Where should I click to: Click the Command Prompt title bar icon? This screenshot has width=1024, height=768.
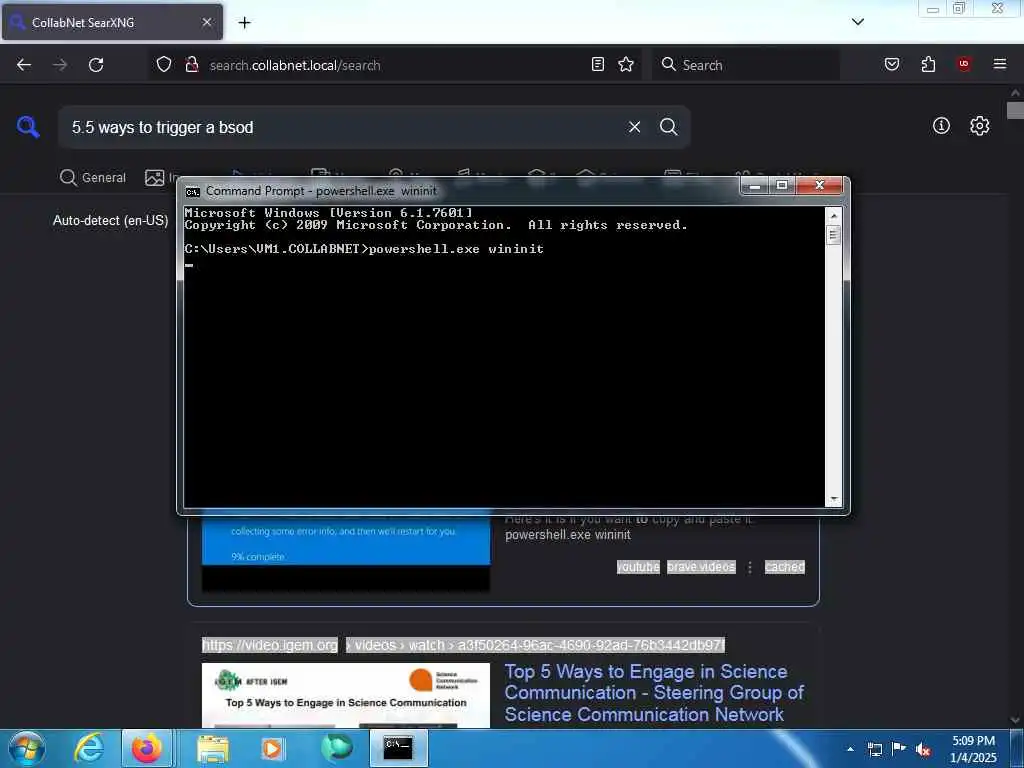coord(192,191)
